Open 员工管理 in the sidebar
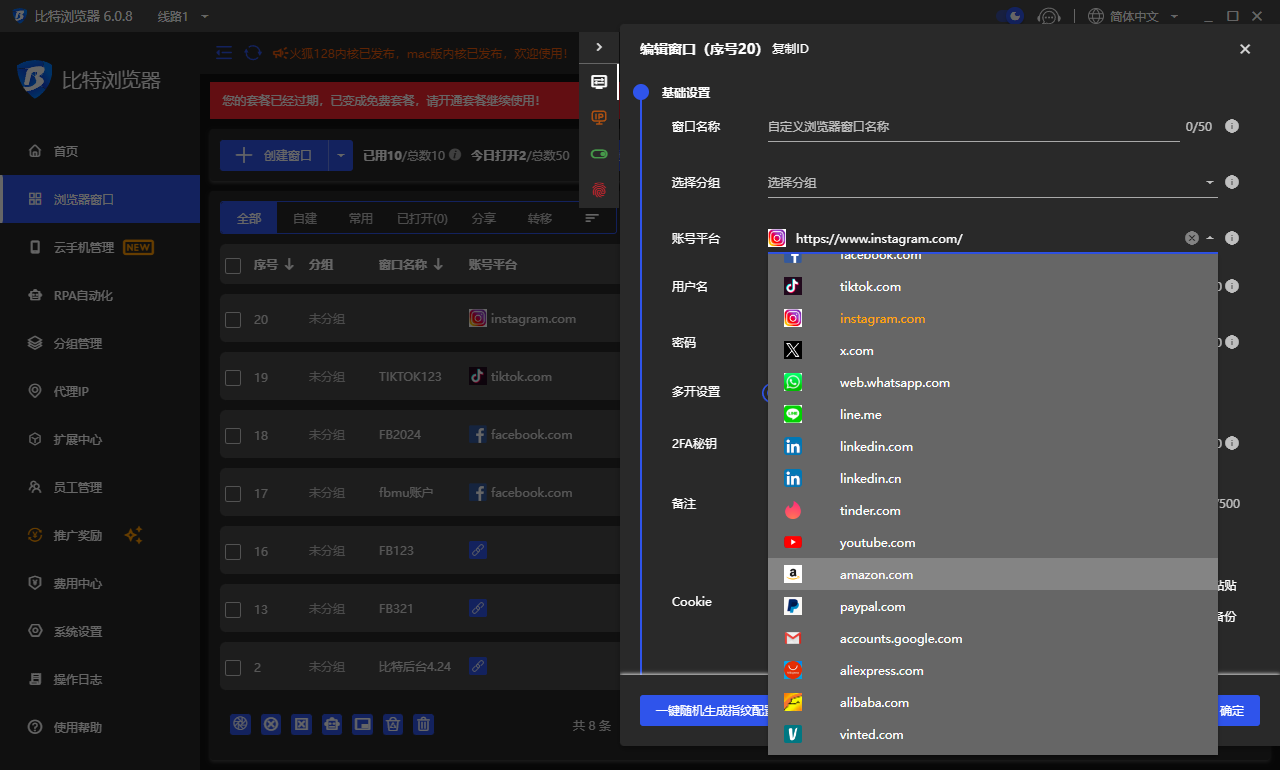Screen dimensions: 1280x770 pyautogui.click(x=100, y=487)
